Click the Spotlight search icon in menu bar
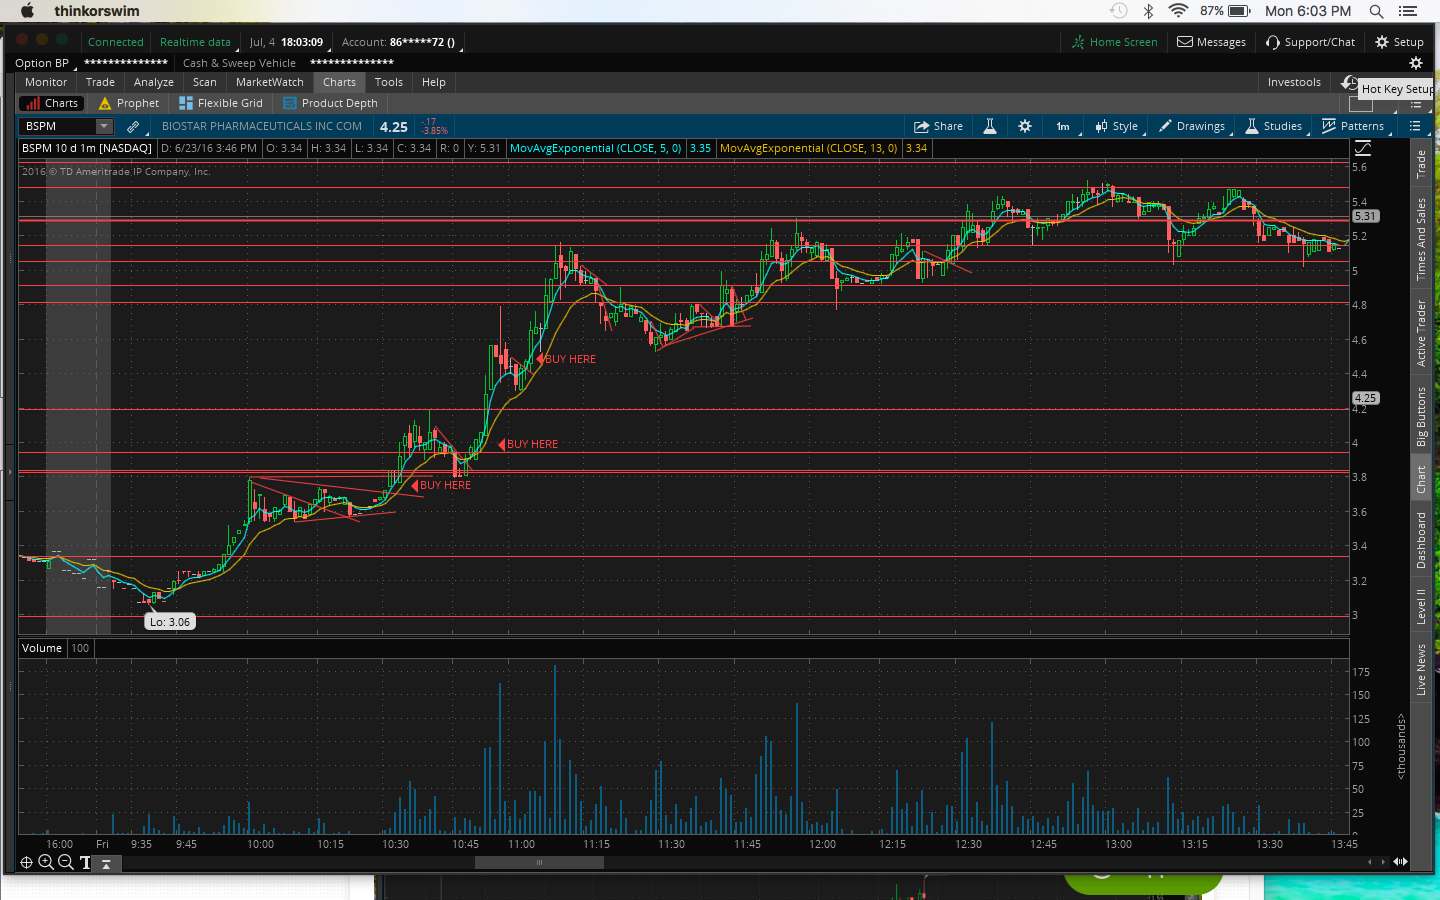Screen dimensions: 1440x900 tap(1376, 11)
